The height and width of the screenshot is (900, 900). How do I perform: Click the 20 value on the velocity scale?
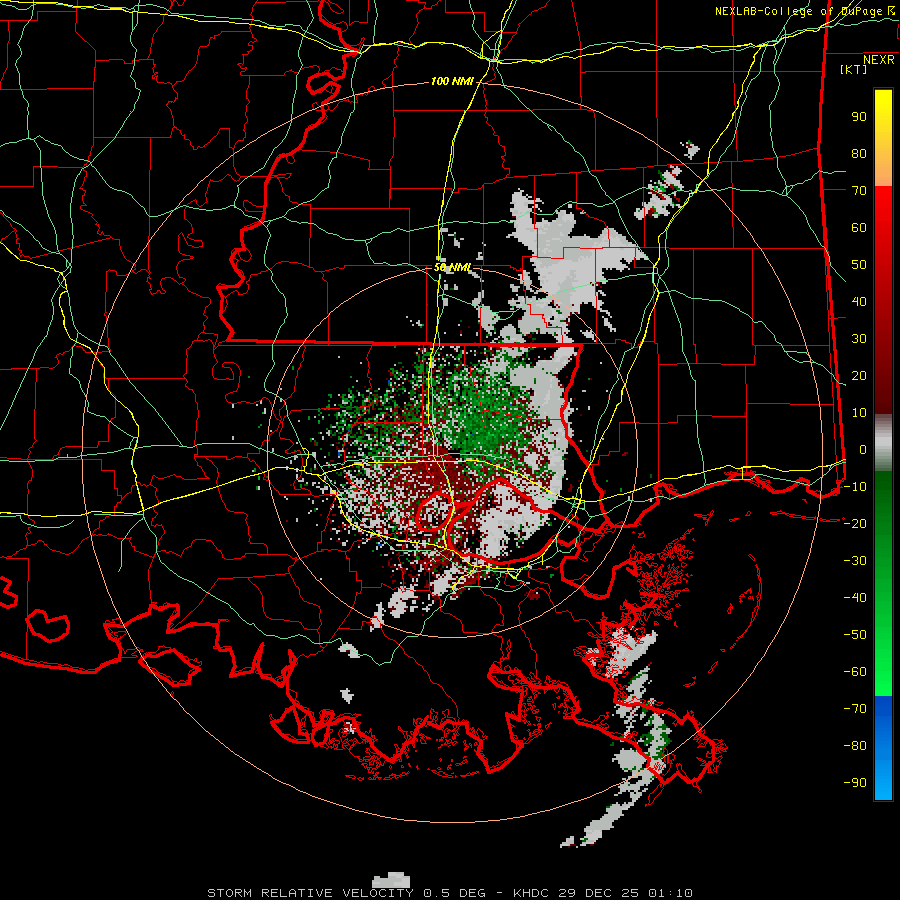(859, 375)
